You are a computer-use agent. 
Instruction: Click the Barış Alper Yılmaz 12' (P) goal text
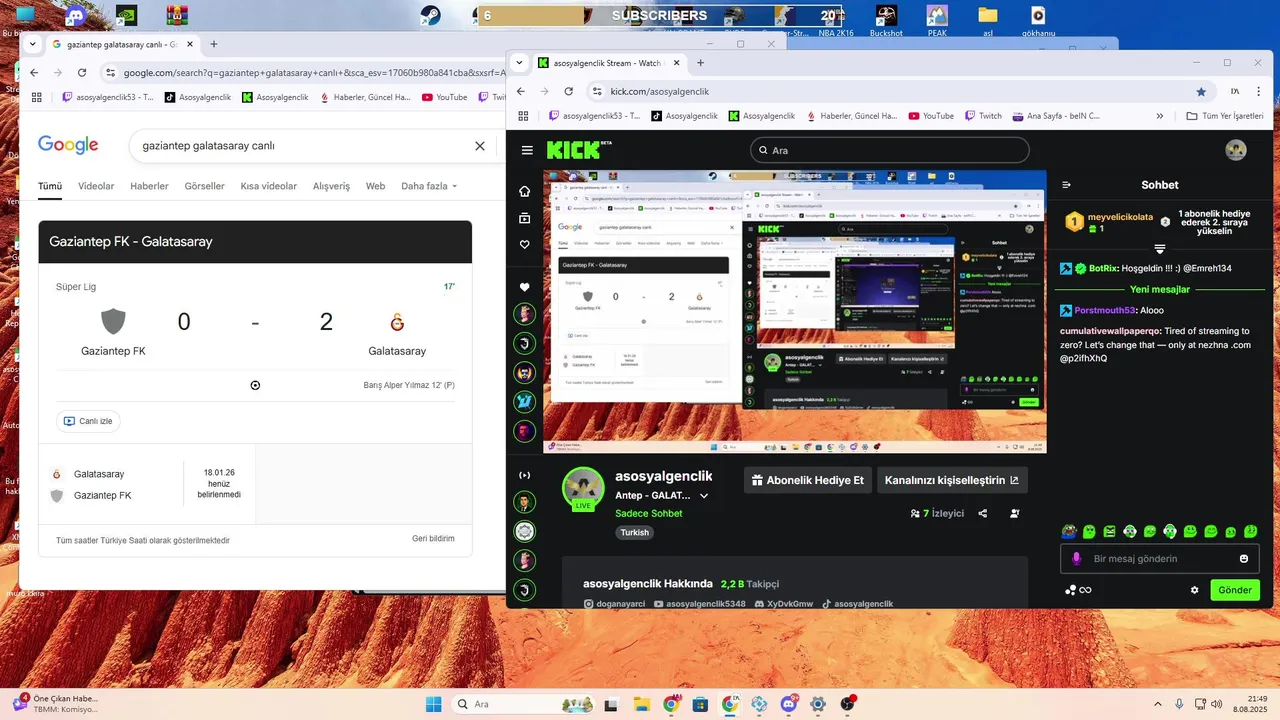coord(409,386)
